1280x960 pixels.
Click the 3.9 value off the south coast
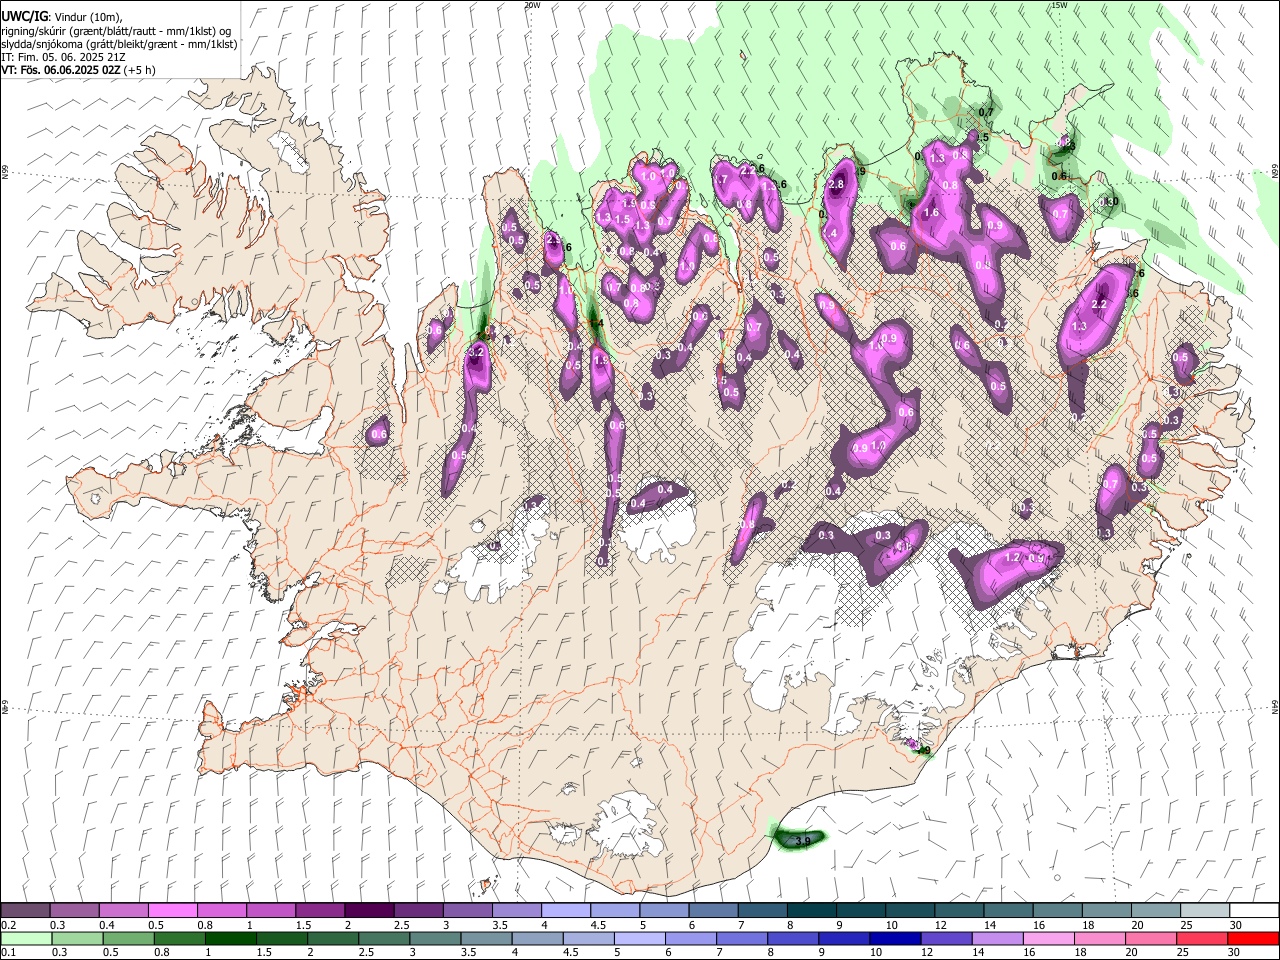pos(802,842)
